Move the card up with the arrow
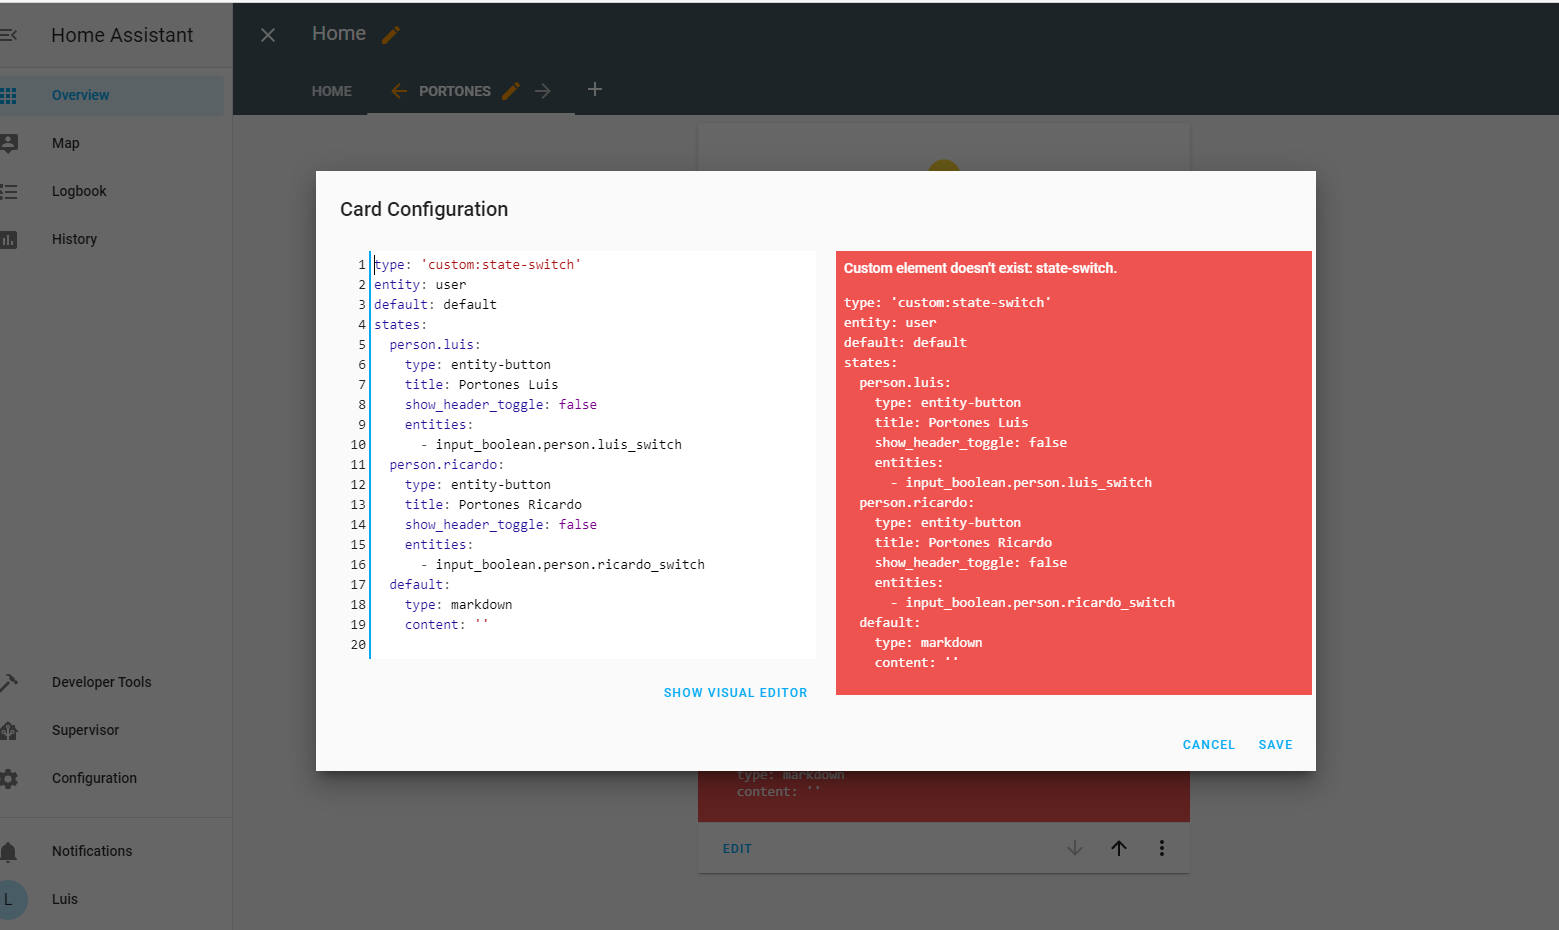1559x930 pixels. (x=1118, y=848)
